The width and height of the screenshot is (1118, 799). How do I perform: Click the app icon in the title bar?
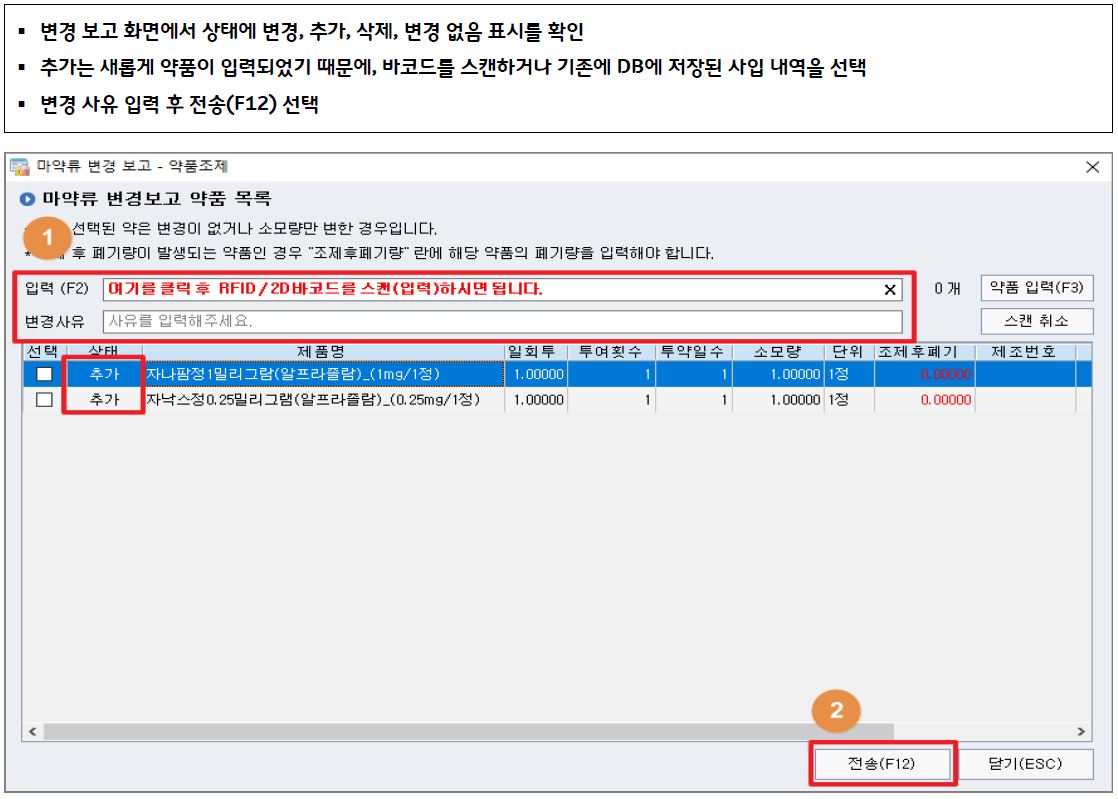click(x=19, y=166)
